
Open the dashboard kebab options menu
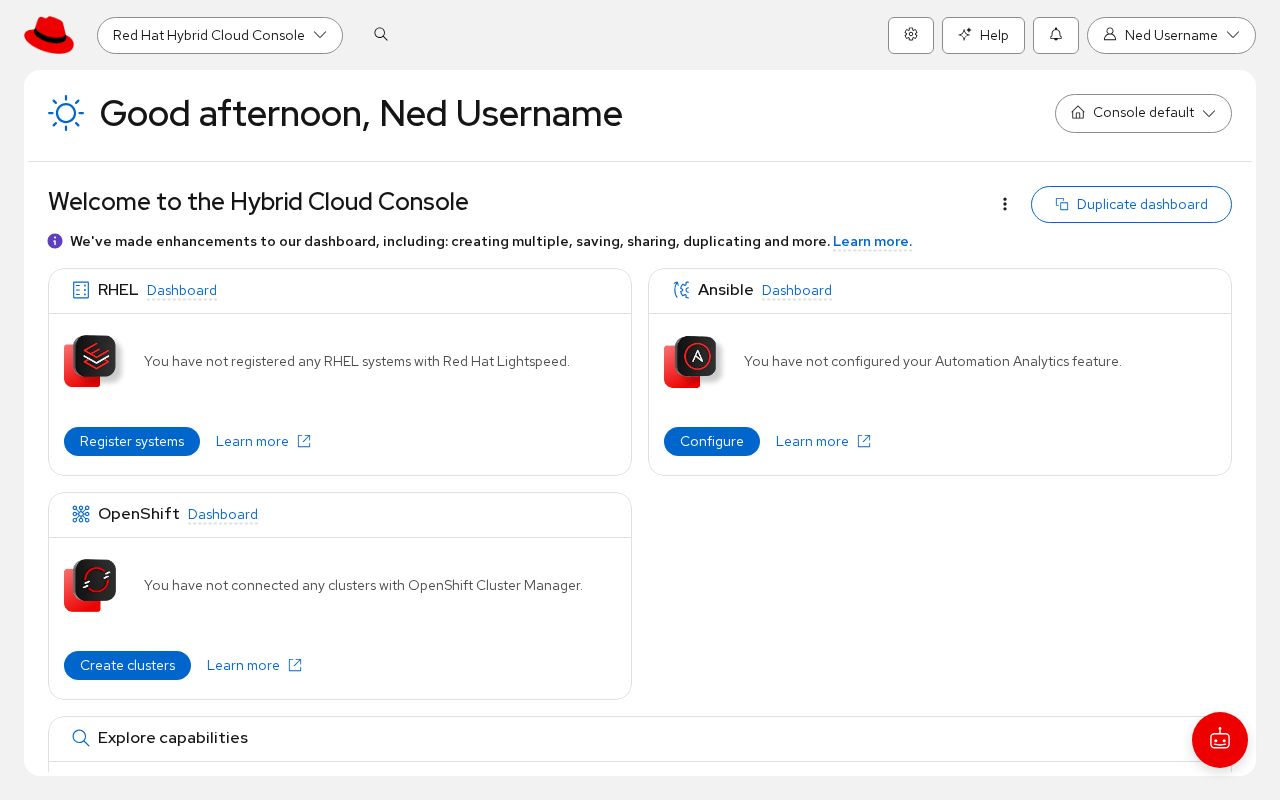[1005, 204]
